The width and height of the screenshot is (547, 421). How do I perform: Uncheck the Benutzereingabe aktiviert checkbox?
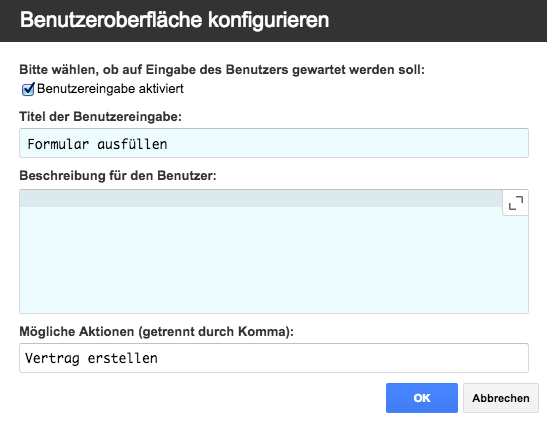point(28,89)
